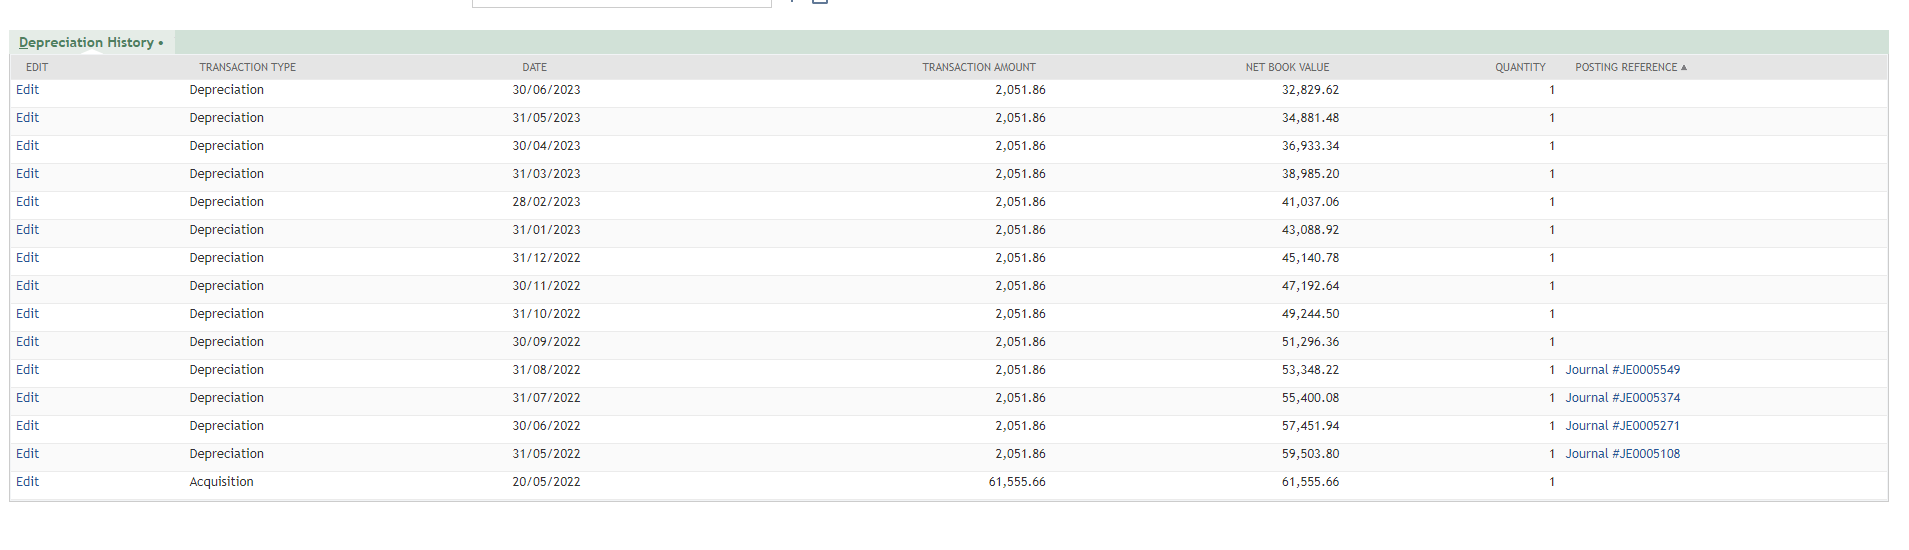The width and height of the screenshot is (1909, 550).
Task: Edit the Acquisition row dated 20/05/2022
Action: [x=27, y=482]
